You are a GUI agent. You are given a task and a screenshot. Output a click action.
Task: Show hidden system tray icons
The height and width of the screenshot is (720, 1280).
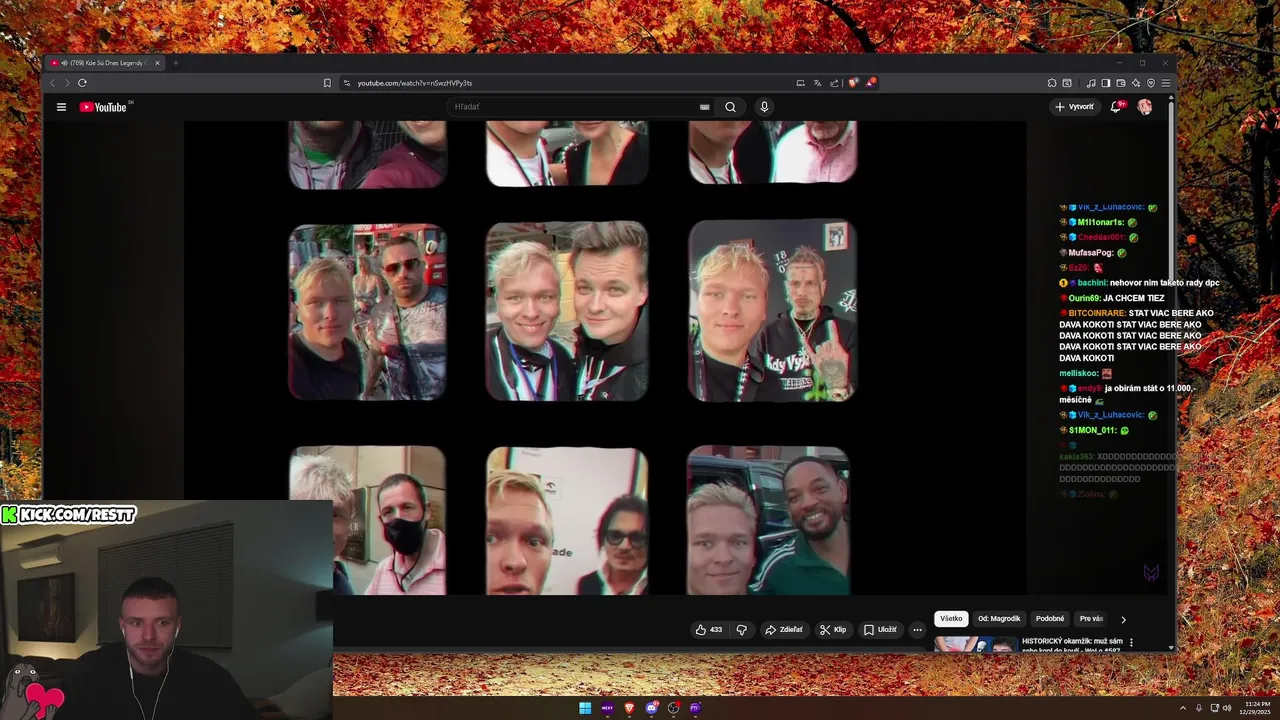[x=1183, y=708]
